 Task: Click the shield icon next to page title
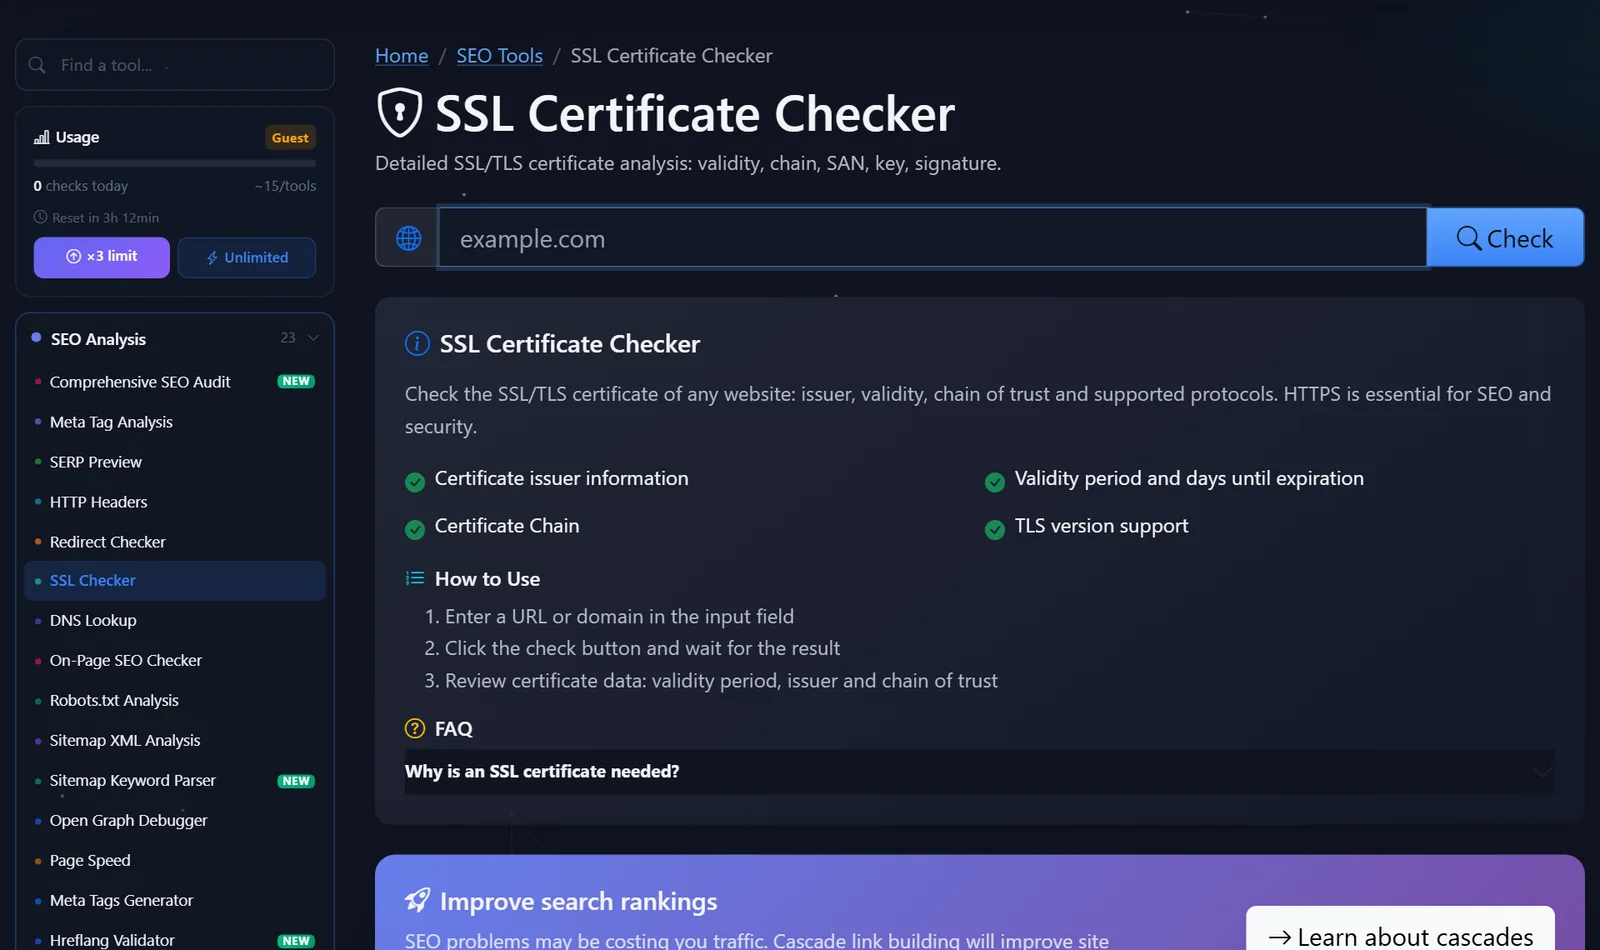tap(400, 112)
